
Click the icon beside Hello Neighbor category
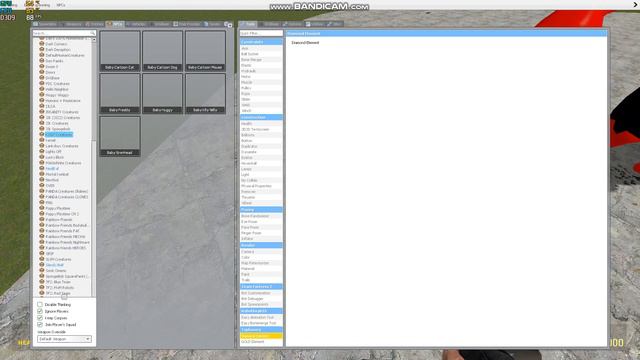click(42, 89)
